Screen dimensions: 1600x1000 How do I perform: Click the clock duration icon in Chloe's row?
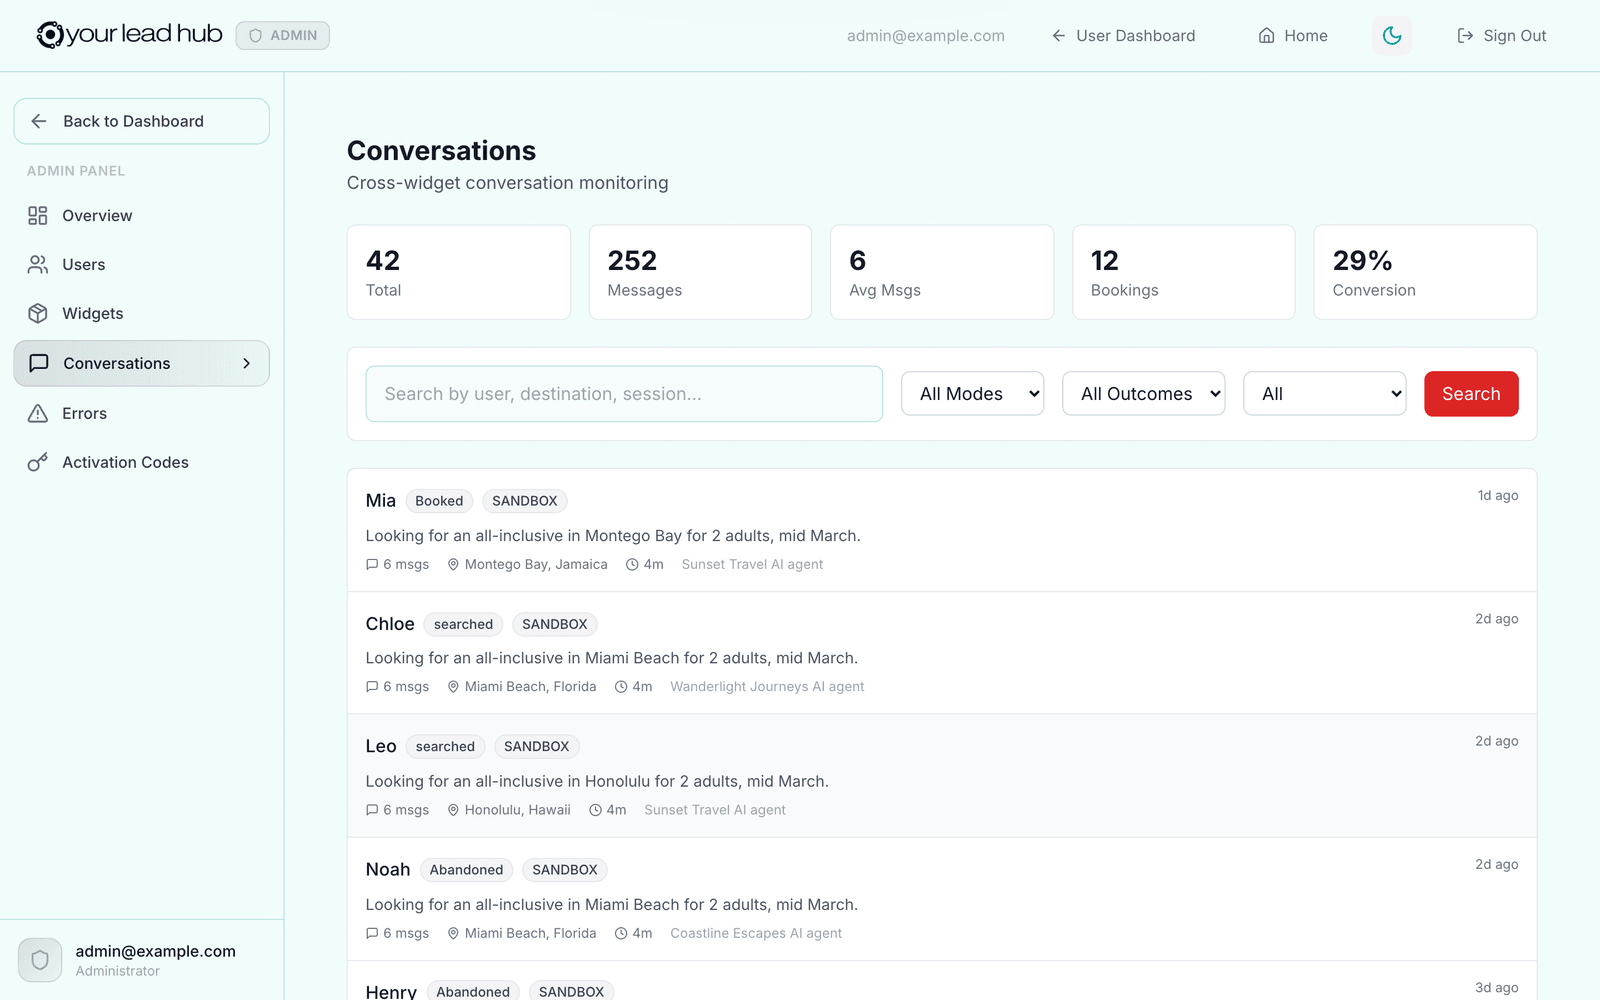[x=621, y=687]
